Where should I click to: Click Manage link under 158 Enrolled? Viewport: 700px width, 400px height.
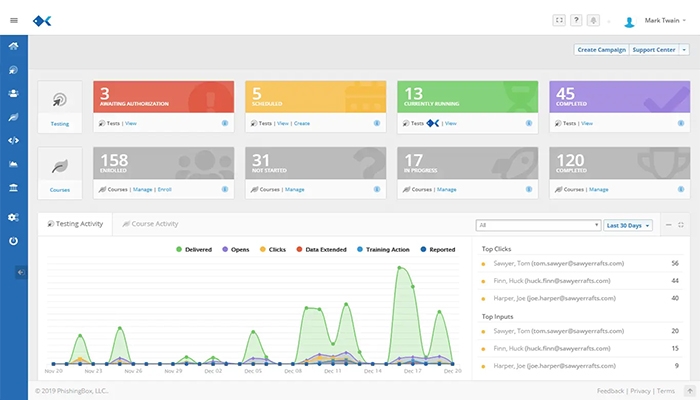[142, 189]
